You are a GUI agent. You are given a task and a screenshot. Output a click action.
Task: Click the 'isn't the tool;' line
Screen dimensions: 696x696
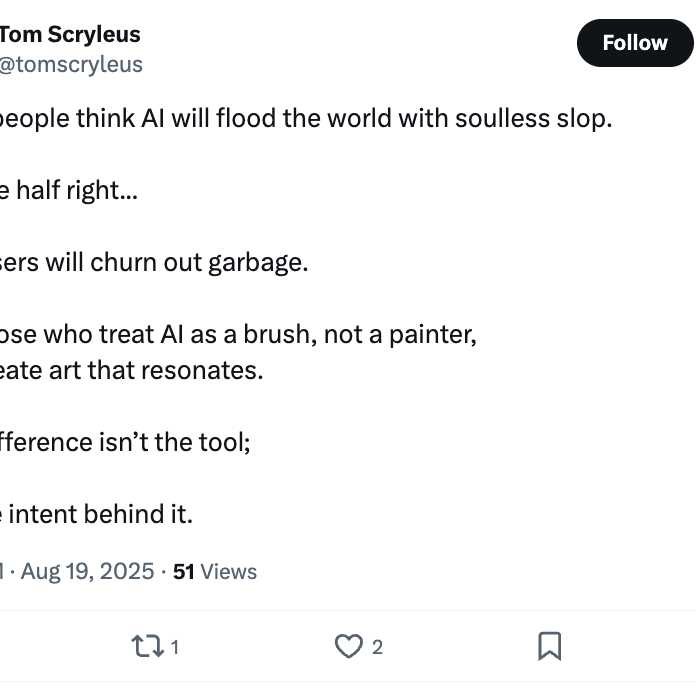pos(125,442)
